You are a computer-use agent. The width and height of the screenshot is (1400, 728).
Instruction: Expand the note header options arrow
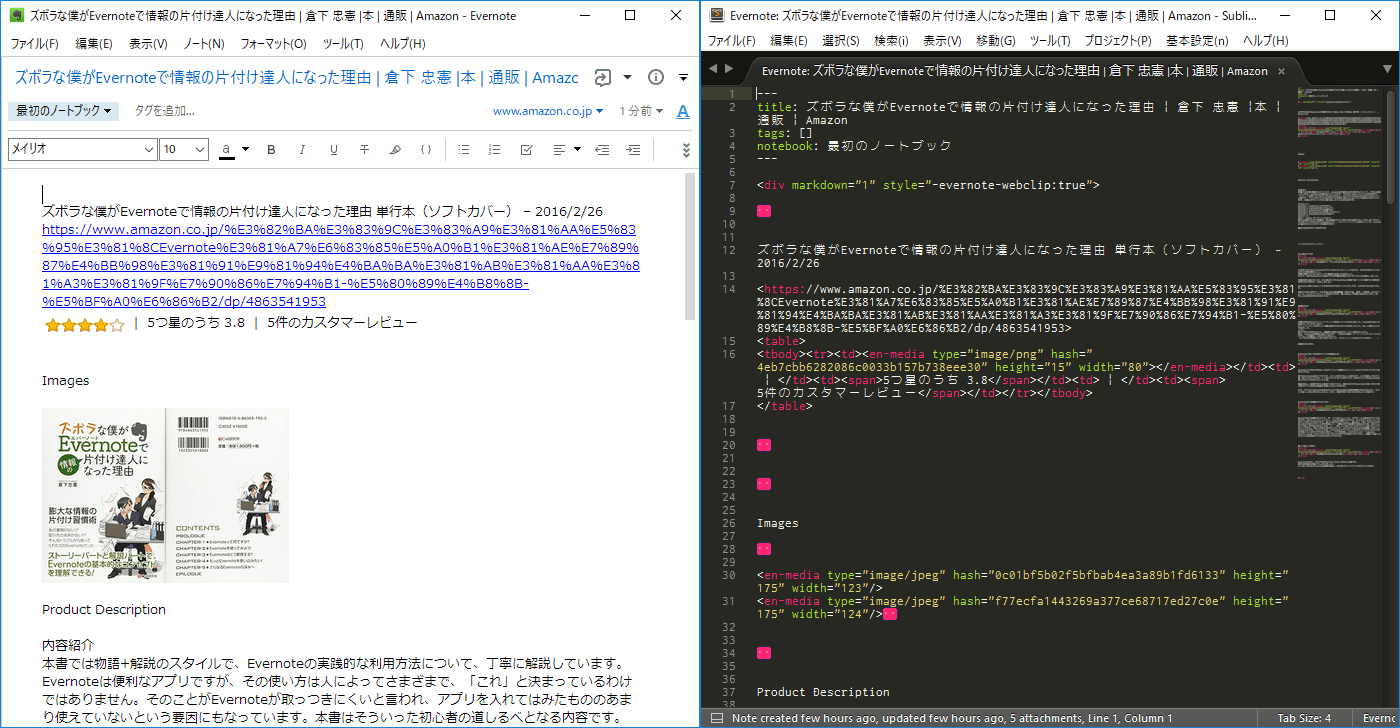tap(683, 78)
